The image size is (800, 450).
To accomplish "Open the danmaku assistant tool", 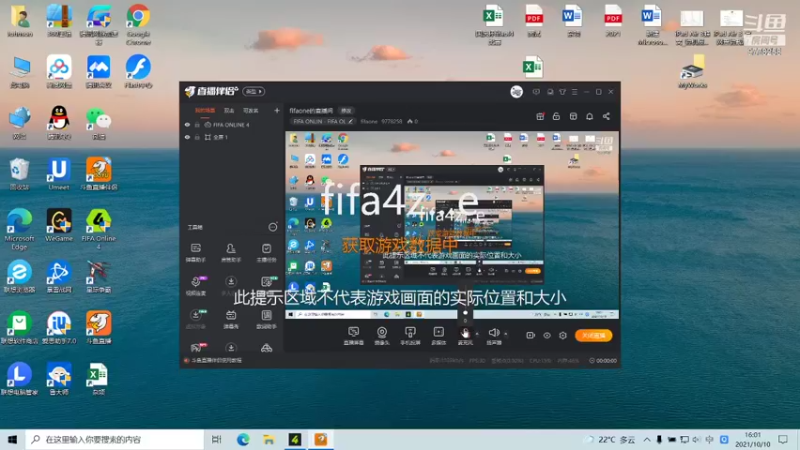I will (196, 253).
